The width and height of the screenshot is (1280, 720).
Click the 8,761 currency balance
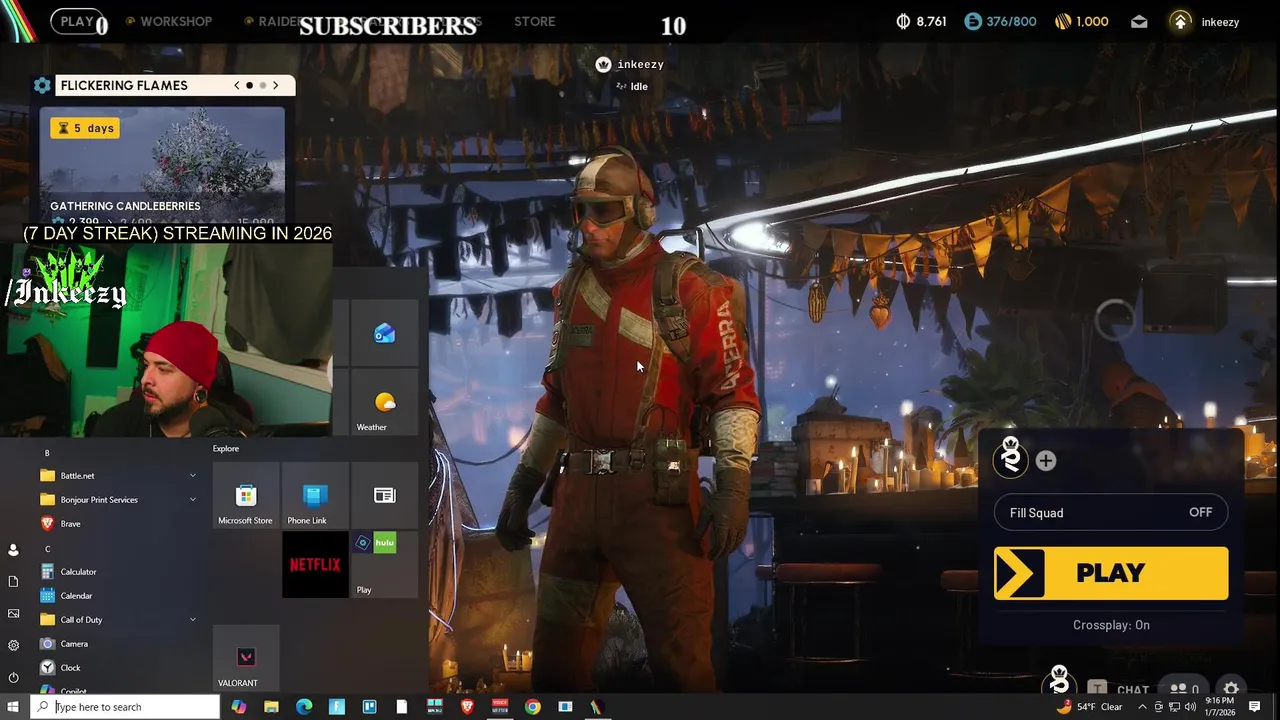pyautogui.click(x=921, y=21)
